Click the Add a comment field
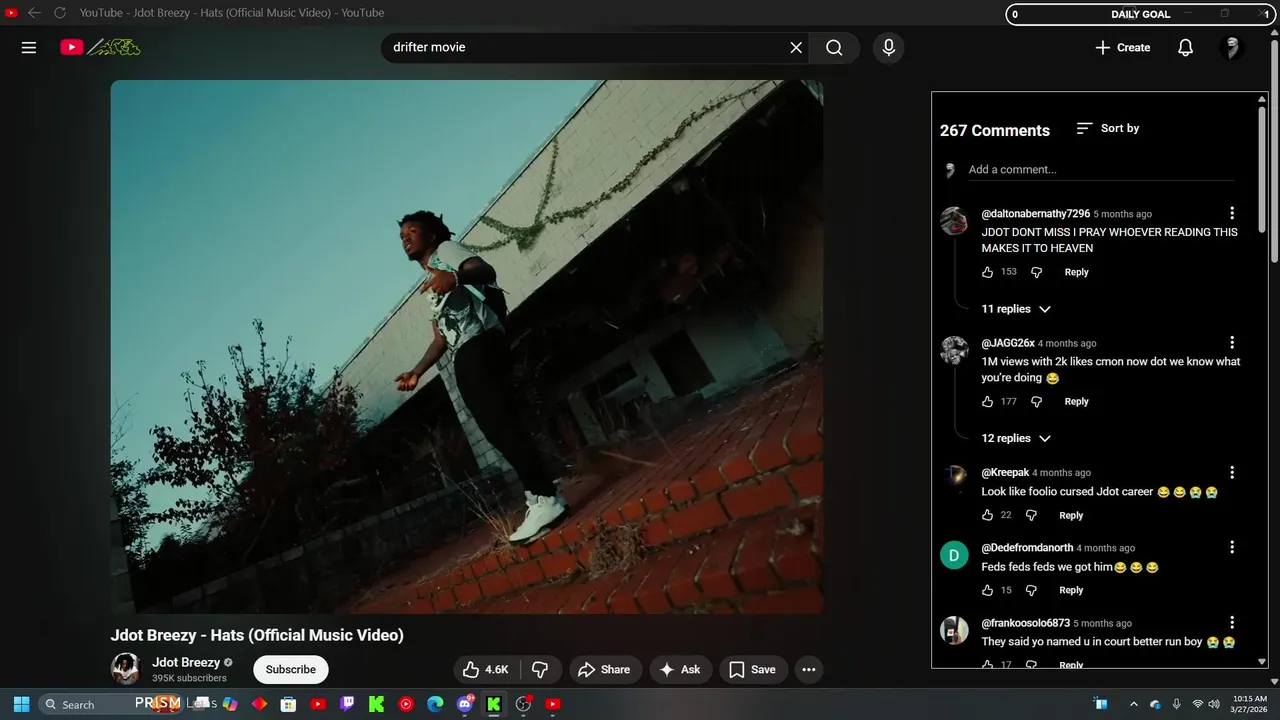The width and height of the screenshot is (1280, 720). [x=1101, y=170]
